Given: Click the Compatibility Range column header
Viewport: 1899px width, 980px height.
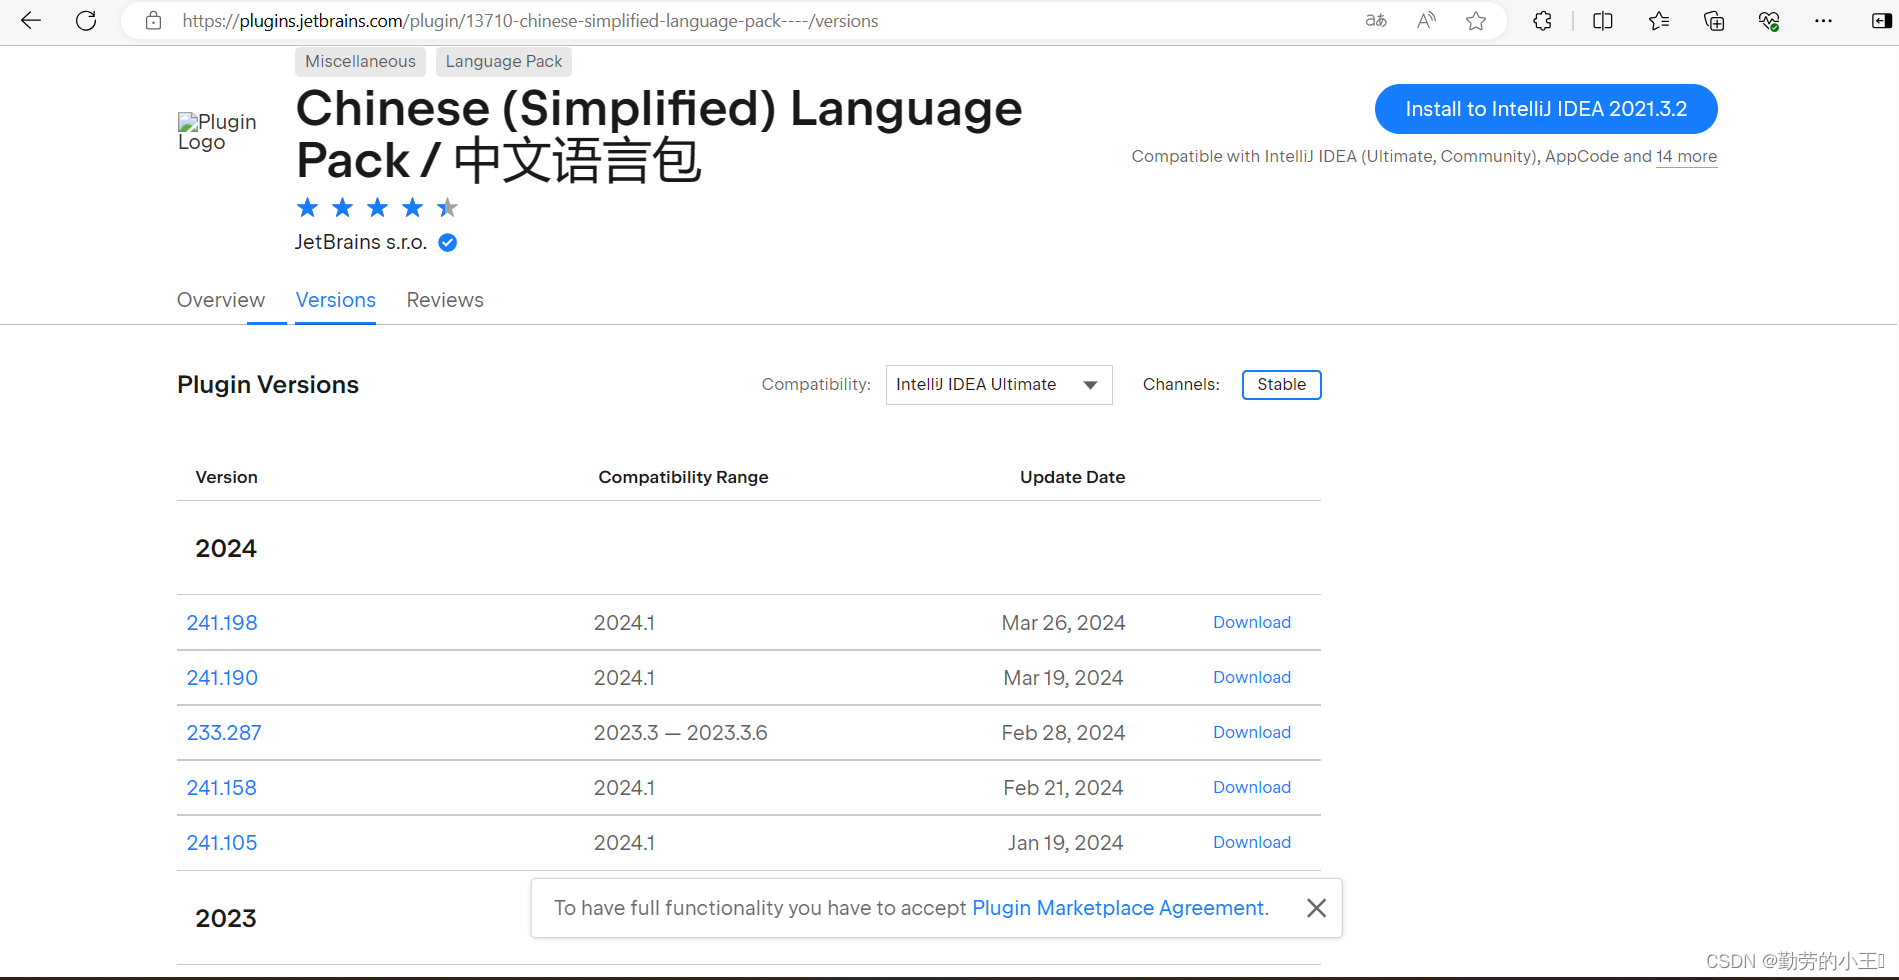Looking at the screenshot, I should pyautogui.click(x=683, y=477).
